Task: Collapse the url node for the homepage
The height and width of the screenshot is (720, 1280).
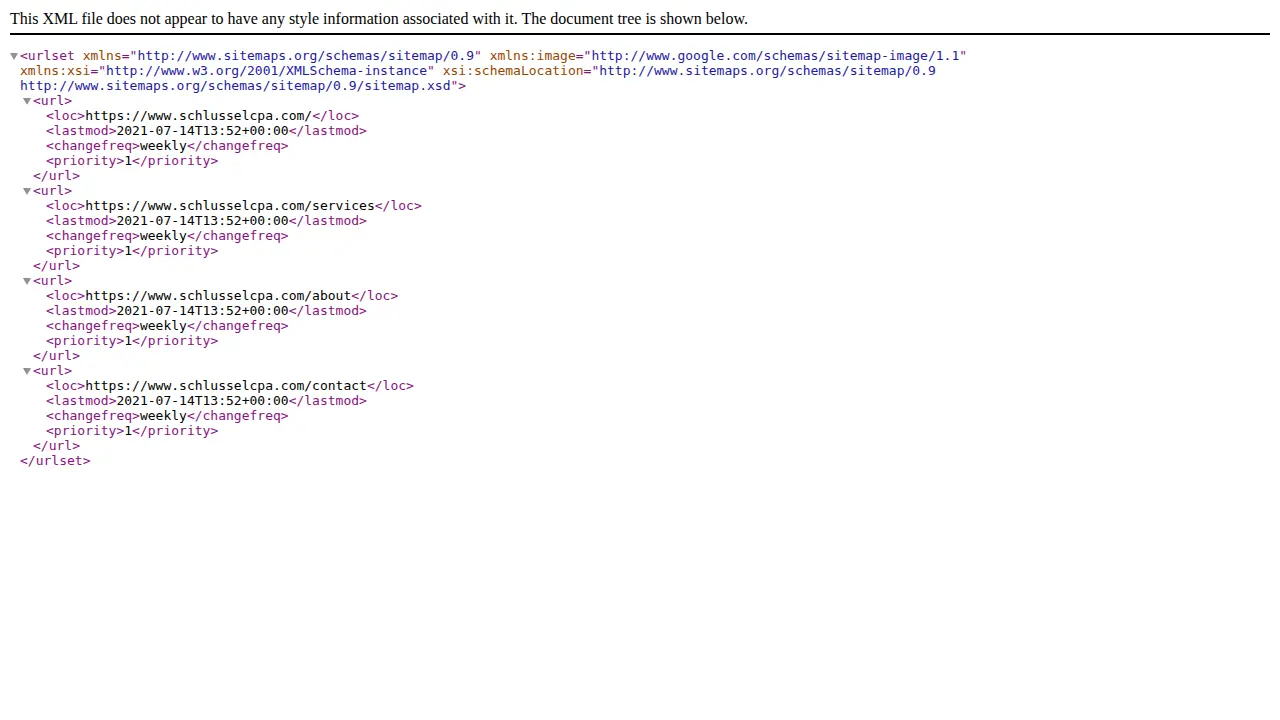Action: click(x=27, y=101)
